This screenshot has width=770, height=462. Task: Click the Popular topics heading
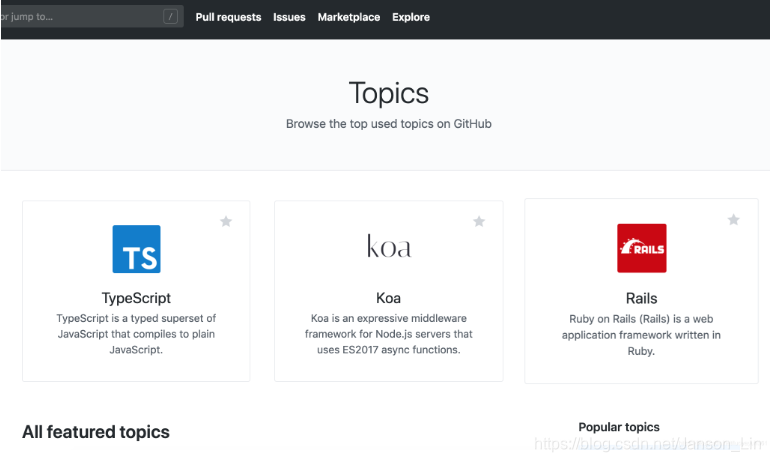point(619,427)
